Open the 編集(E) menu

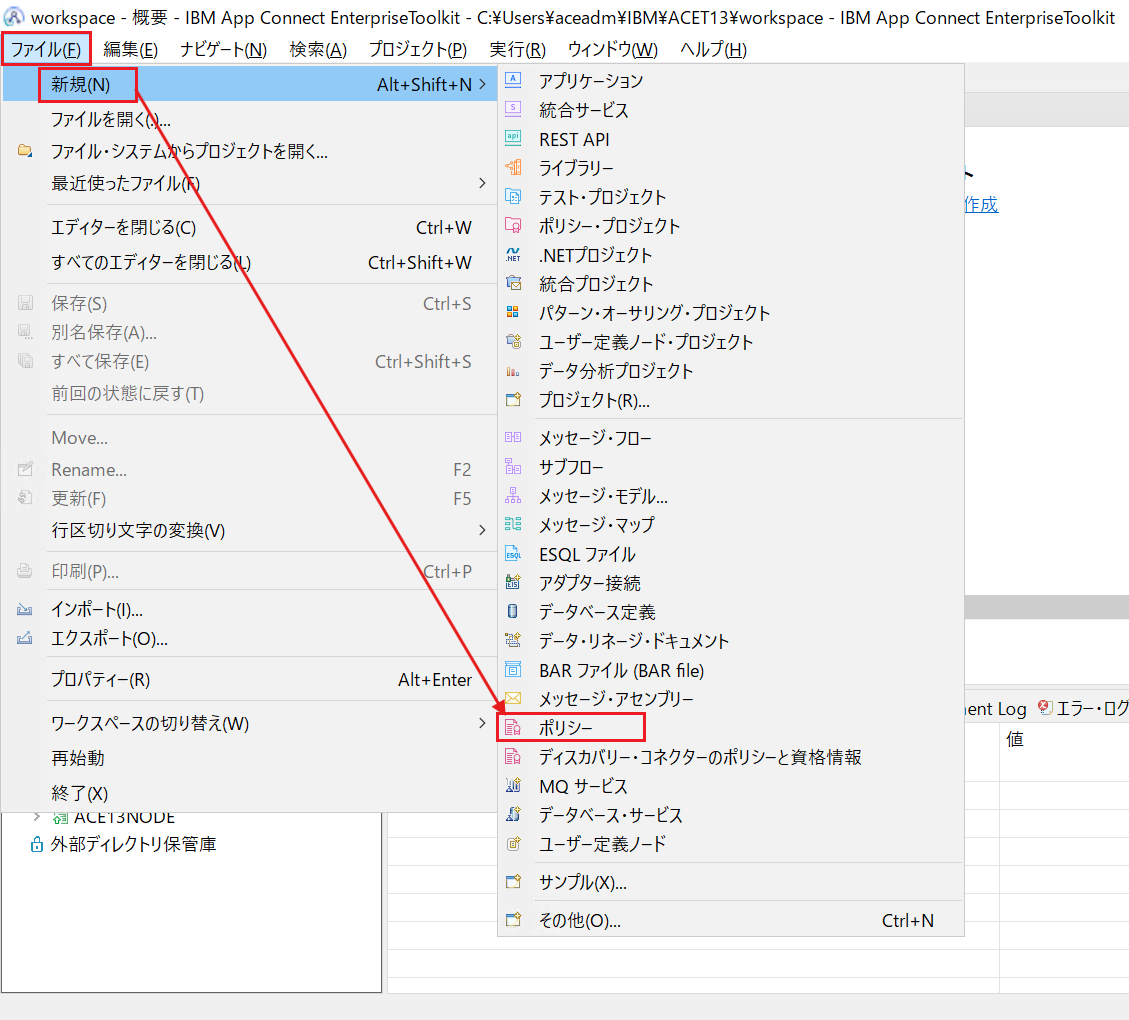130,49
